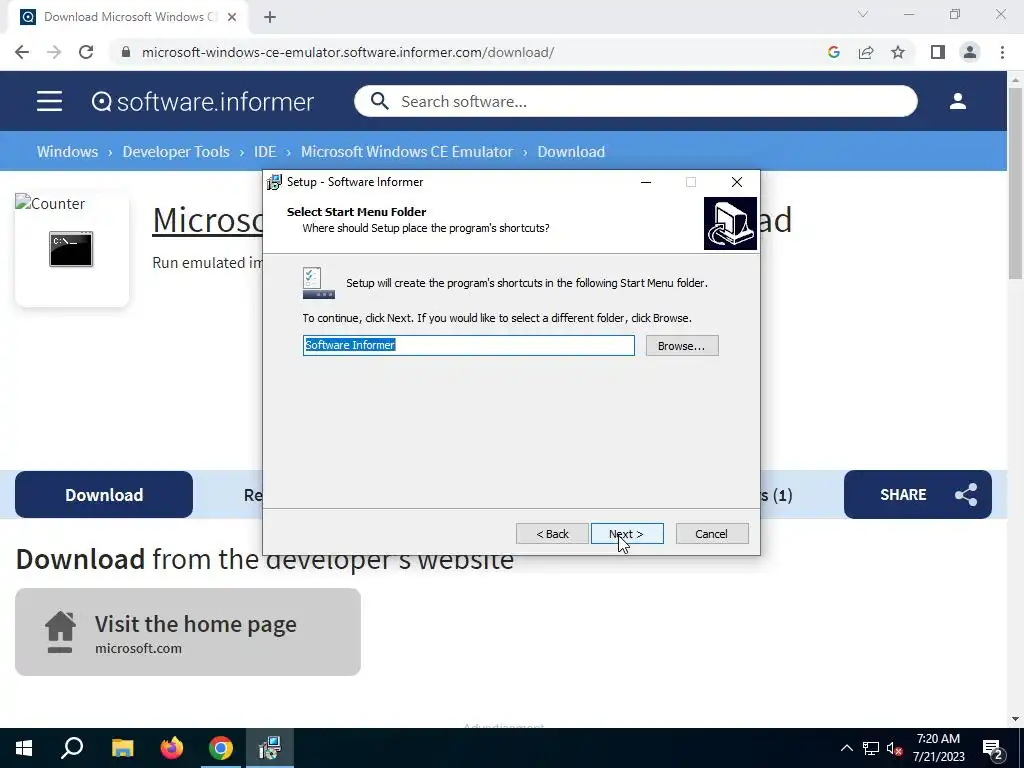Viewport: 1024px width, 768px height.
Task: Click the magnifier search icon in the search box
Action: coord(379,101)
